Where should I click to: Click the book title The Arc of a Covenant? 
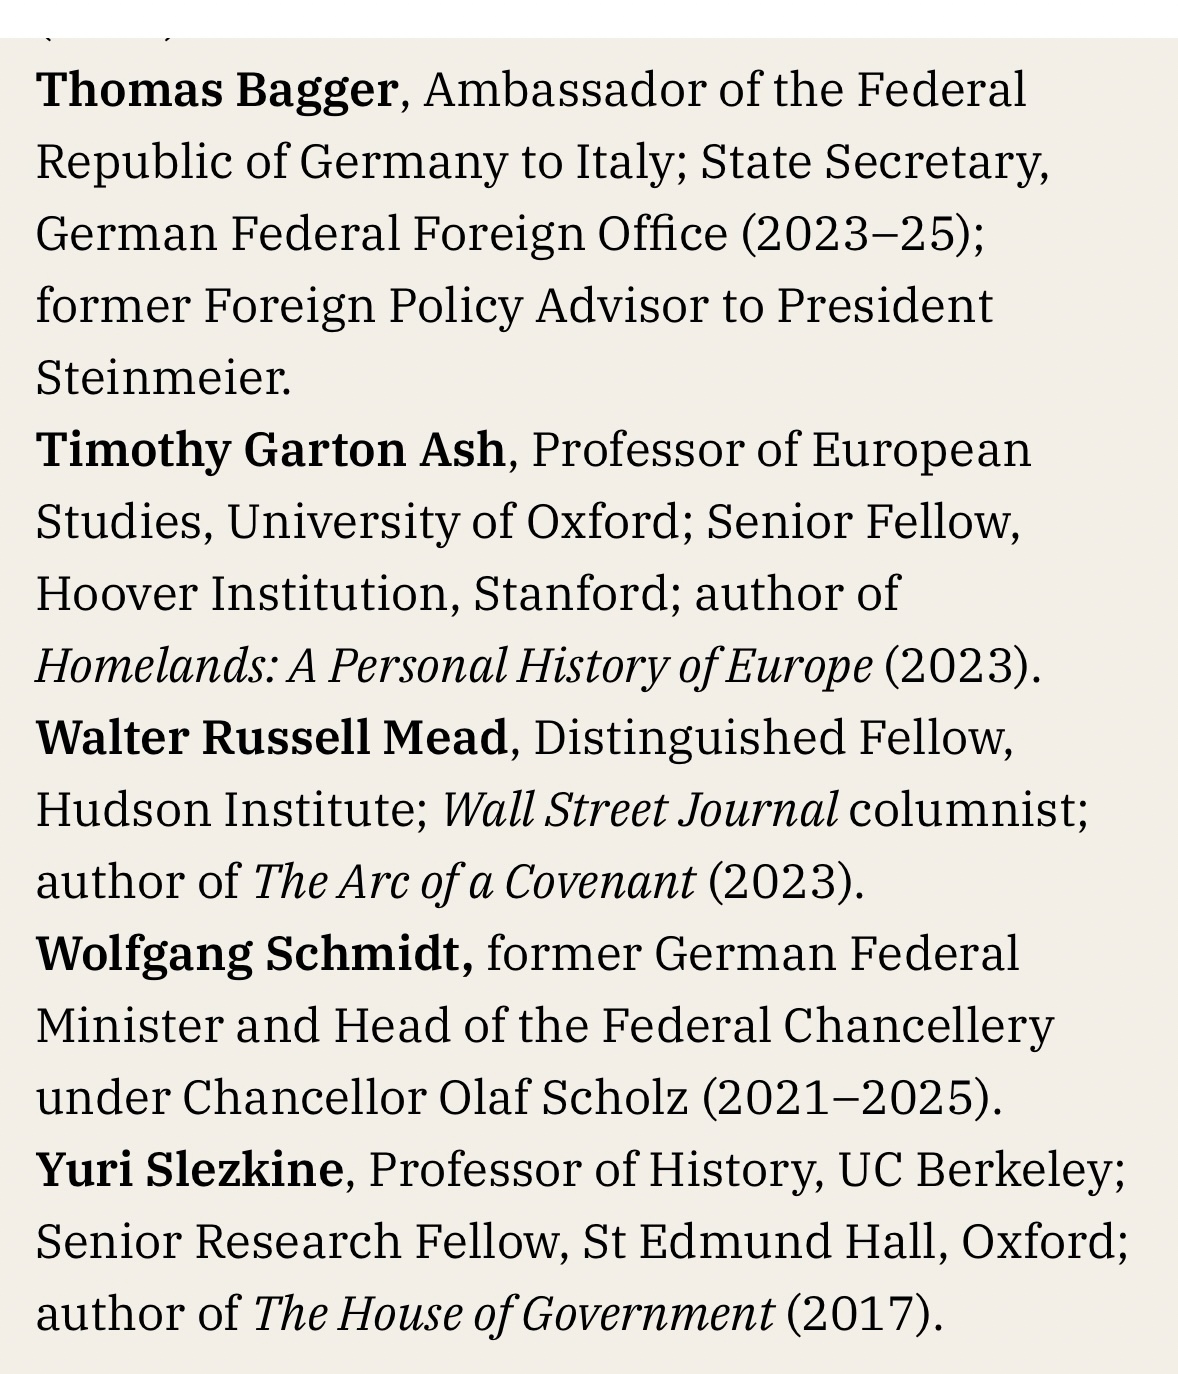click(474, 882)
